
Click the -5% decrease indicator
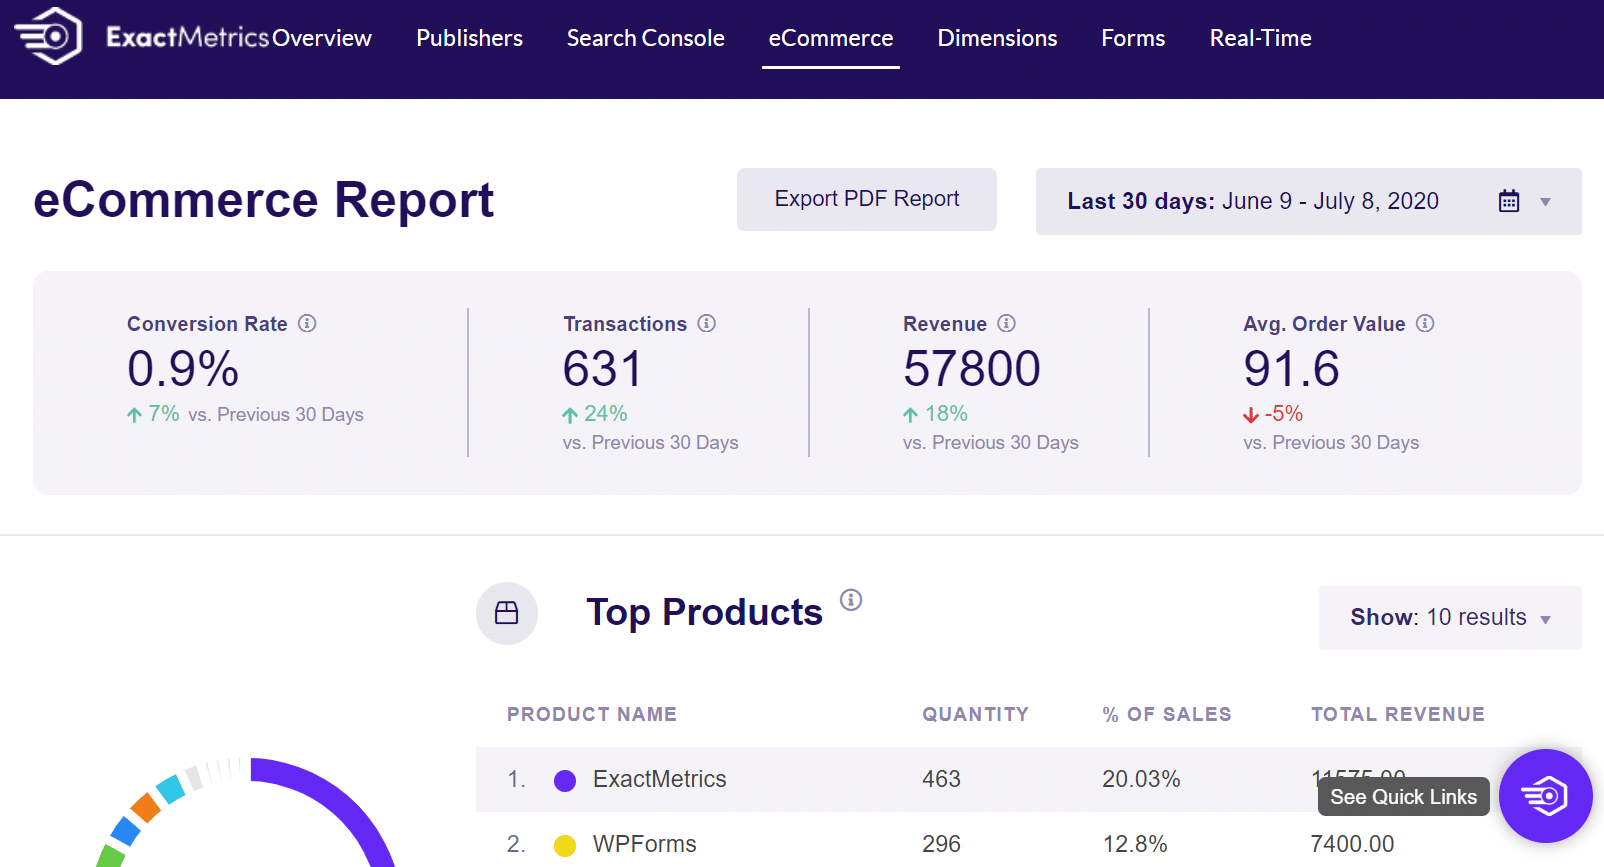pyautogui.click(x=1273, y=414)
